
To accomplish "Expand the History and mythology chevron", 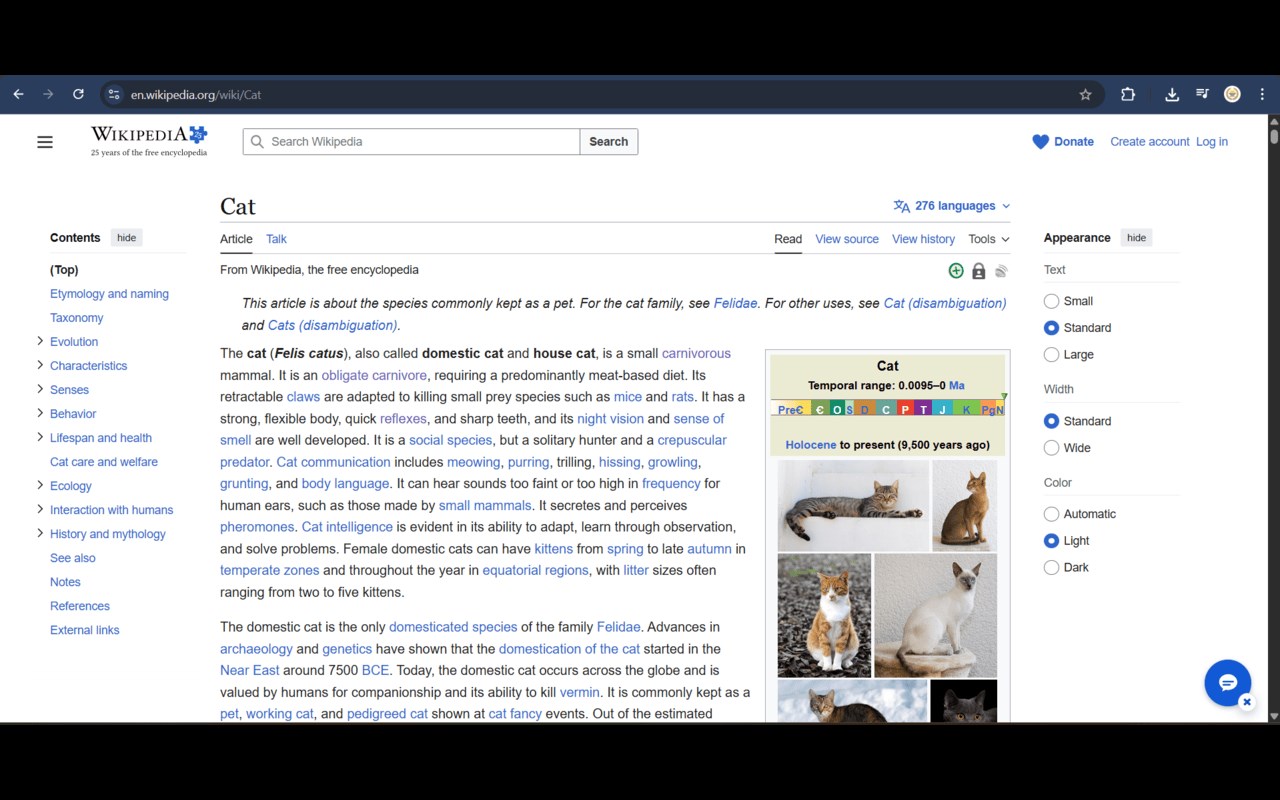I will [40, 533].
